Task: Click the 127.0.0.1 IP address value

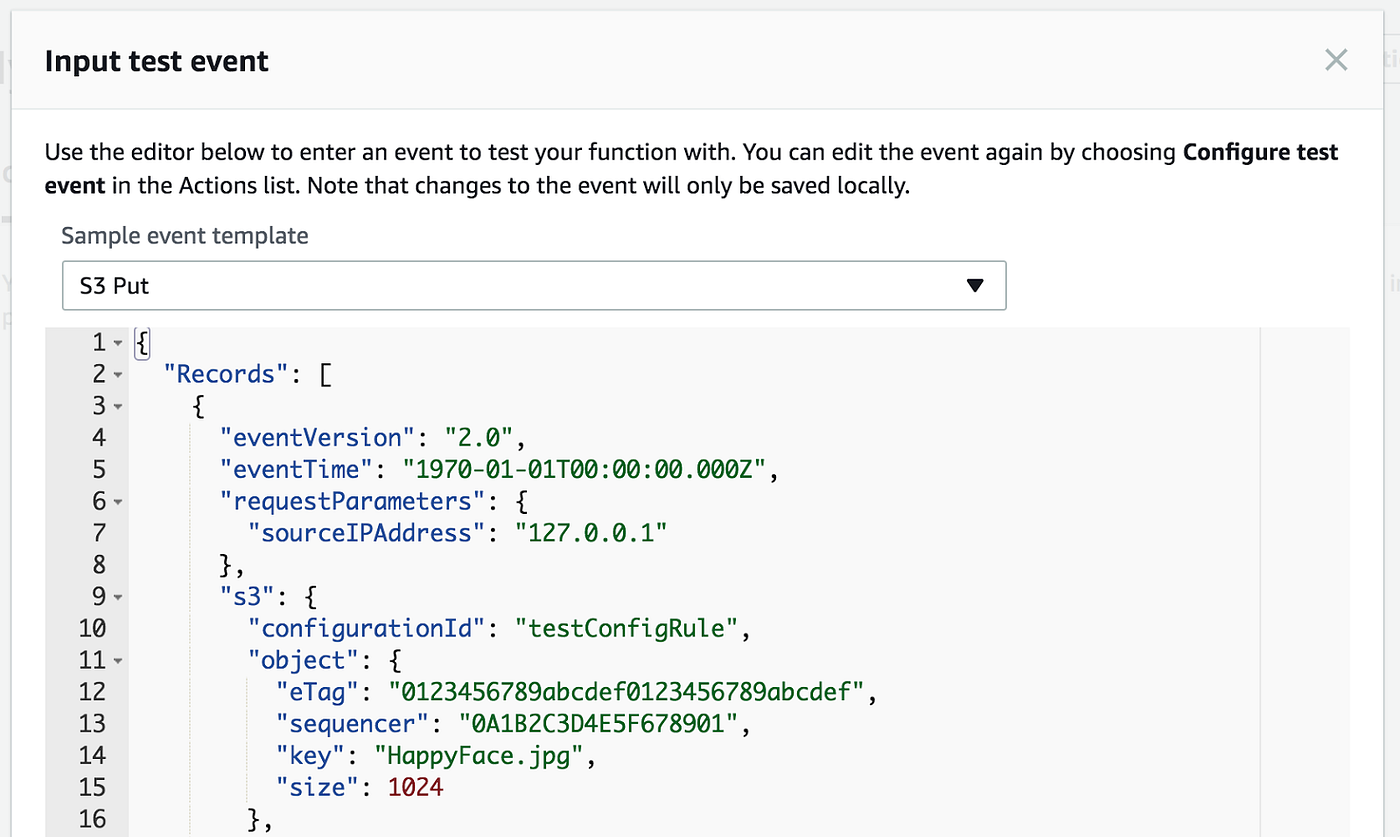Action: (x=590, y=533)
